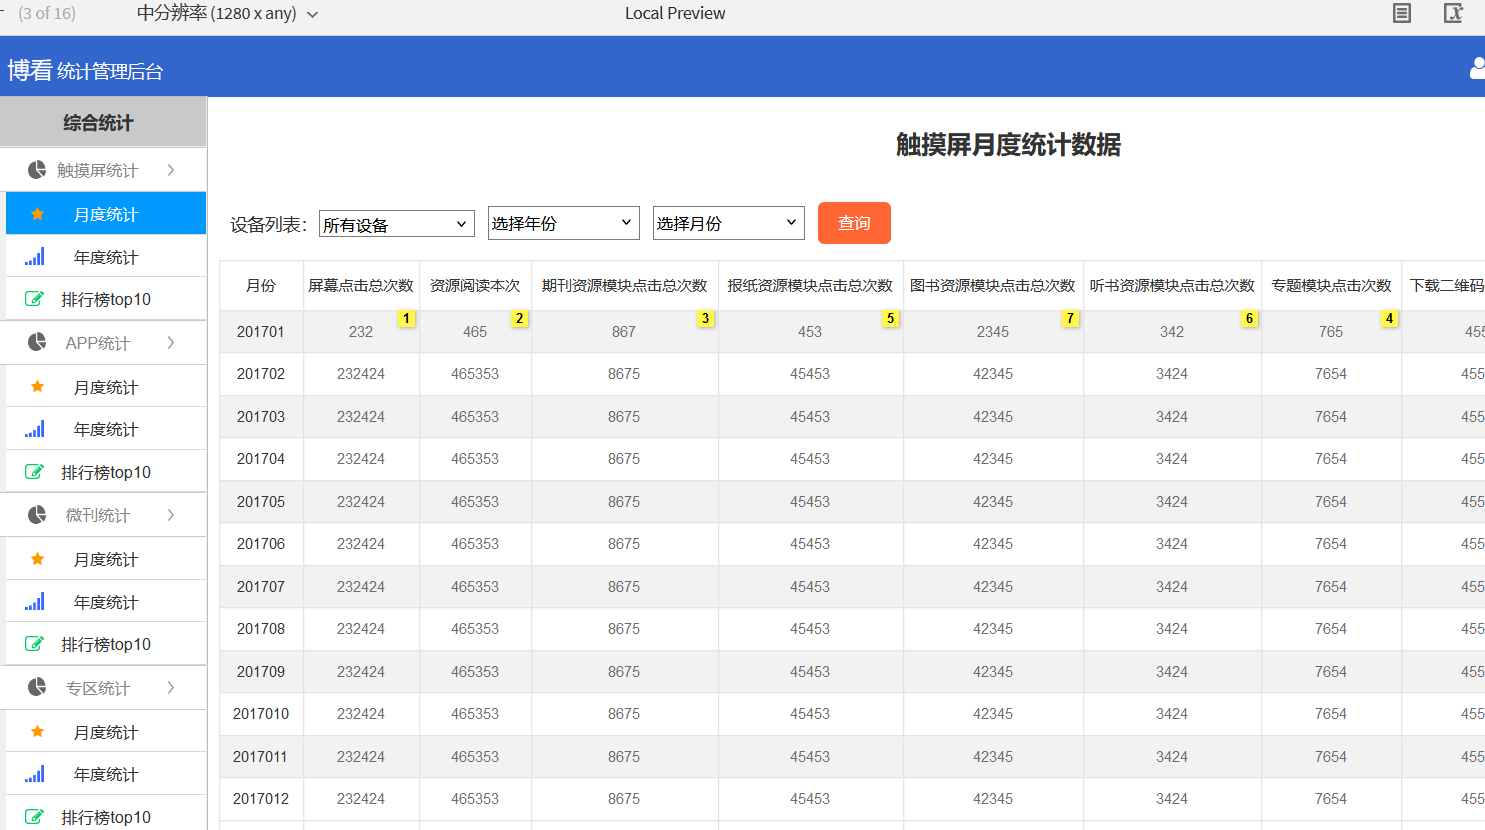Open the page notes document icon
1485x830 pixels.
pos(1402,13)
